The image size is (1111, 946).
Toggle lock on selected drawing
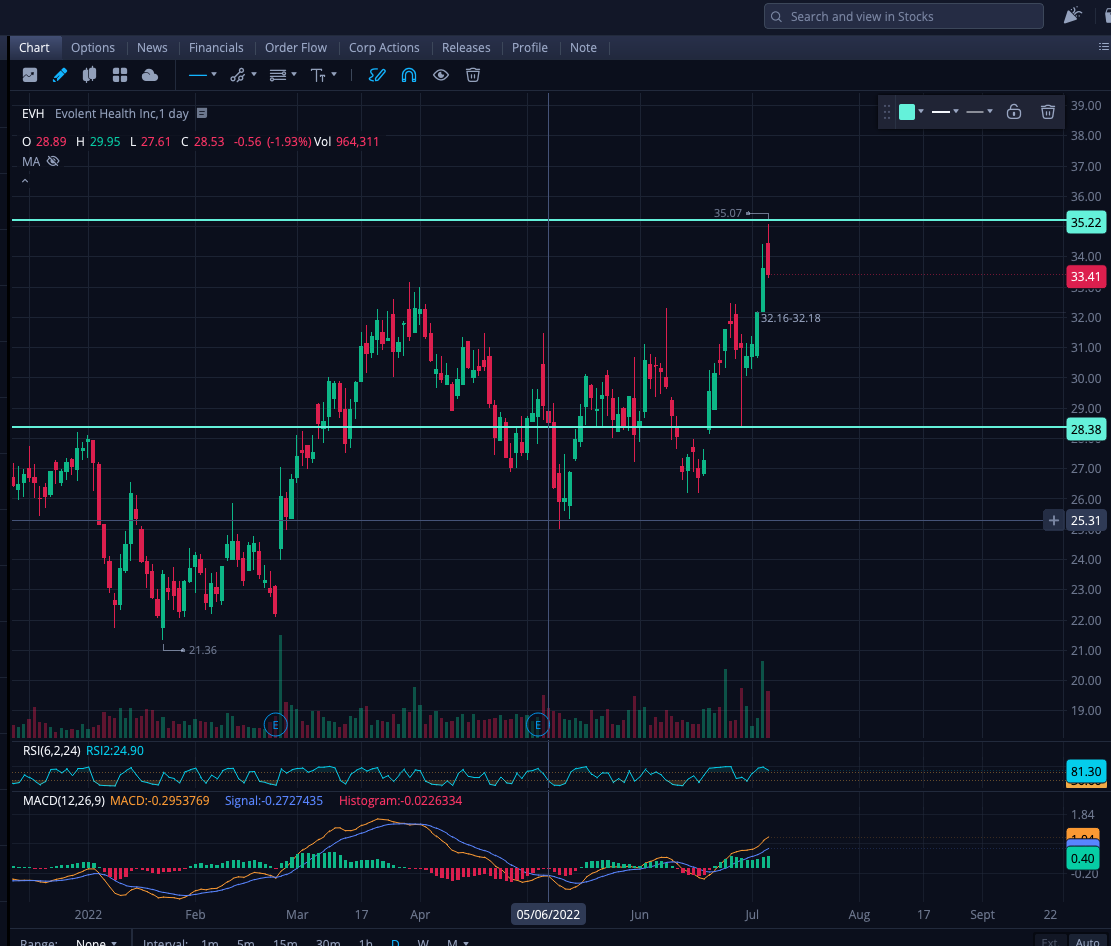(x=1014, y=112)
